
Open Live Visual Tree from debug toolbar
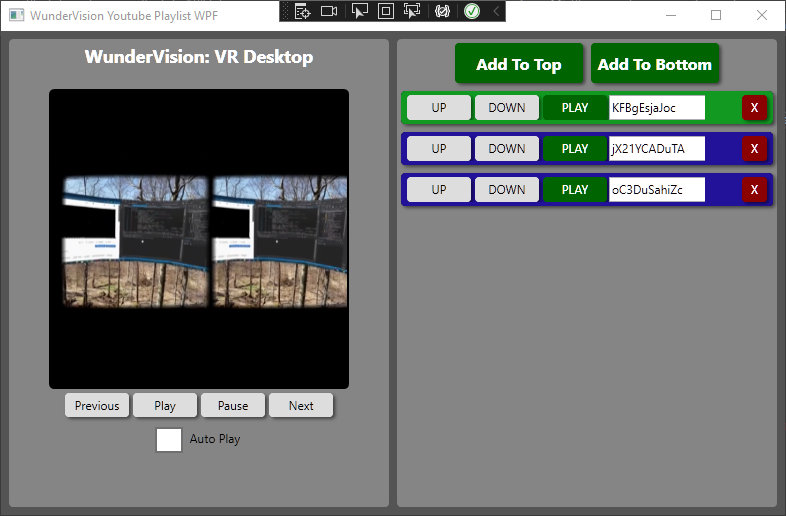click(x=303, y=11)
